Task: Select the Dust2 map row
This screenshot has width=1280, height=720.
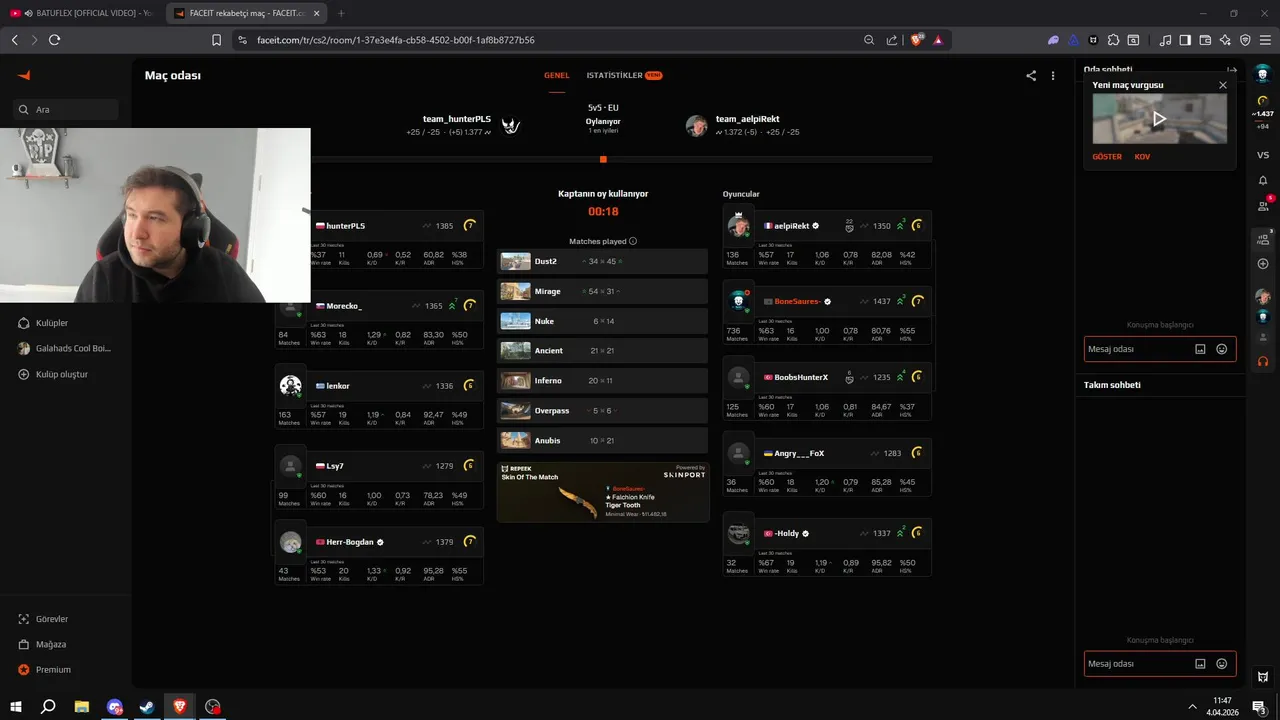Action: point(602,261)
